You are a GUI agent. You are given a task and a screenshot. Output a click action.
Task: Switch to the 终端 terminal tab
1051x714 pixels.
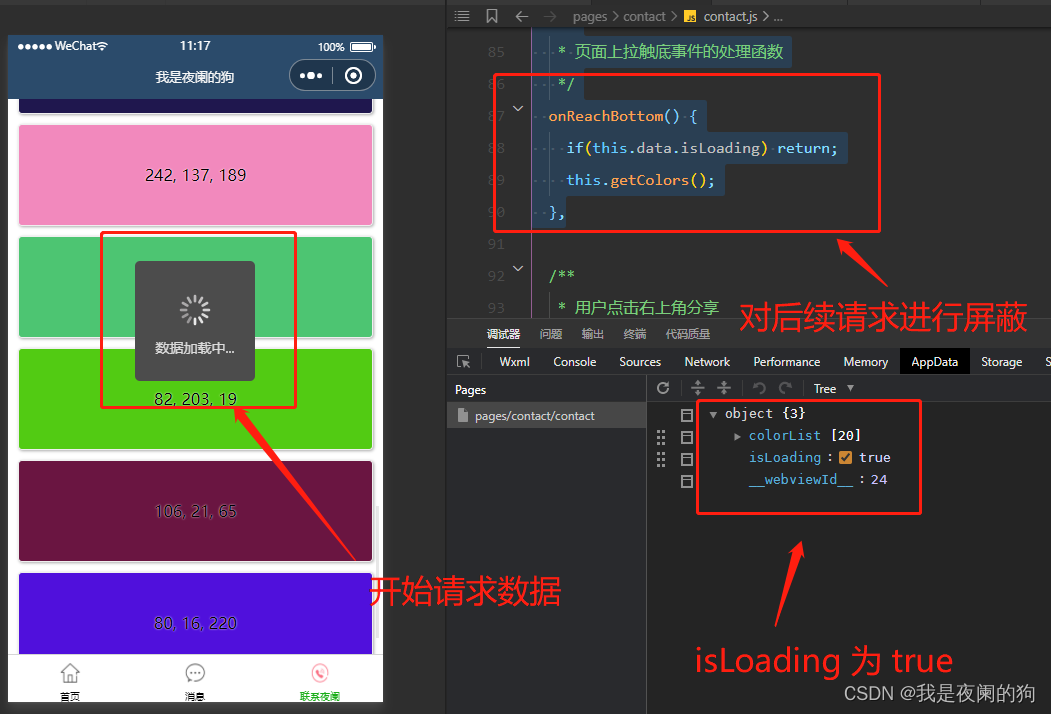pos(635,334)
